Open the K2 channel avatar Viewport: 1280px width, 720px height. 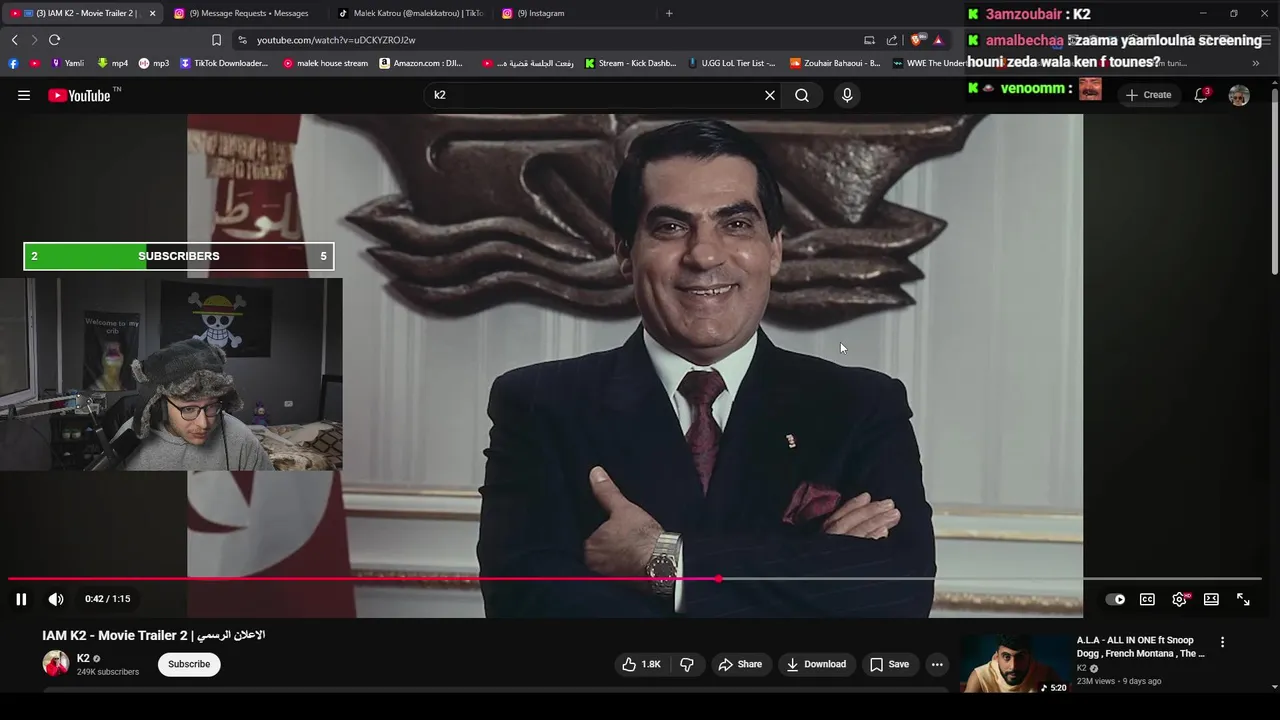click(x=56, y=663)
